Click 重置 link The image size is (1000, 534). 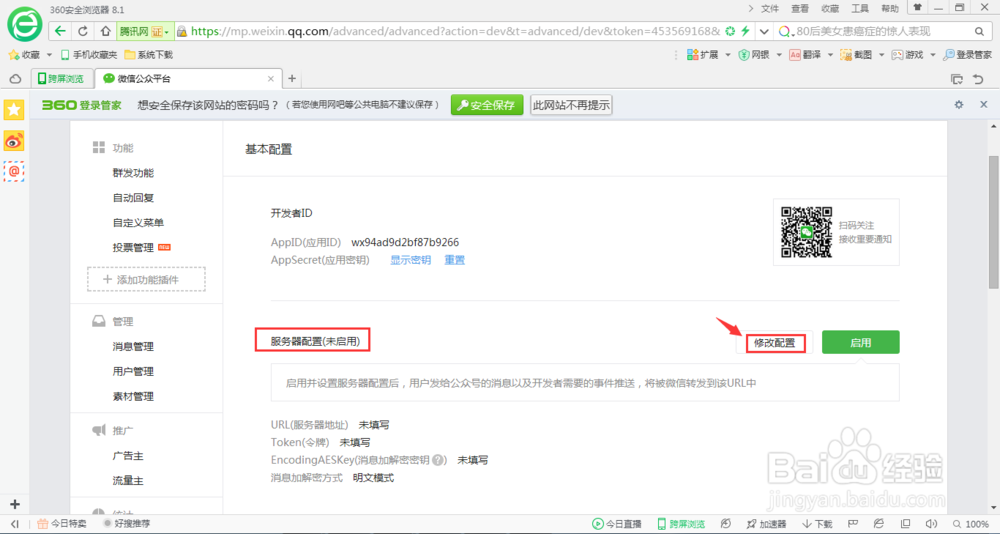click(x=455, y=260)
